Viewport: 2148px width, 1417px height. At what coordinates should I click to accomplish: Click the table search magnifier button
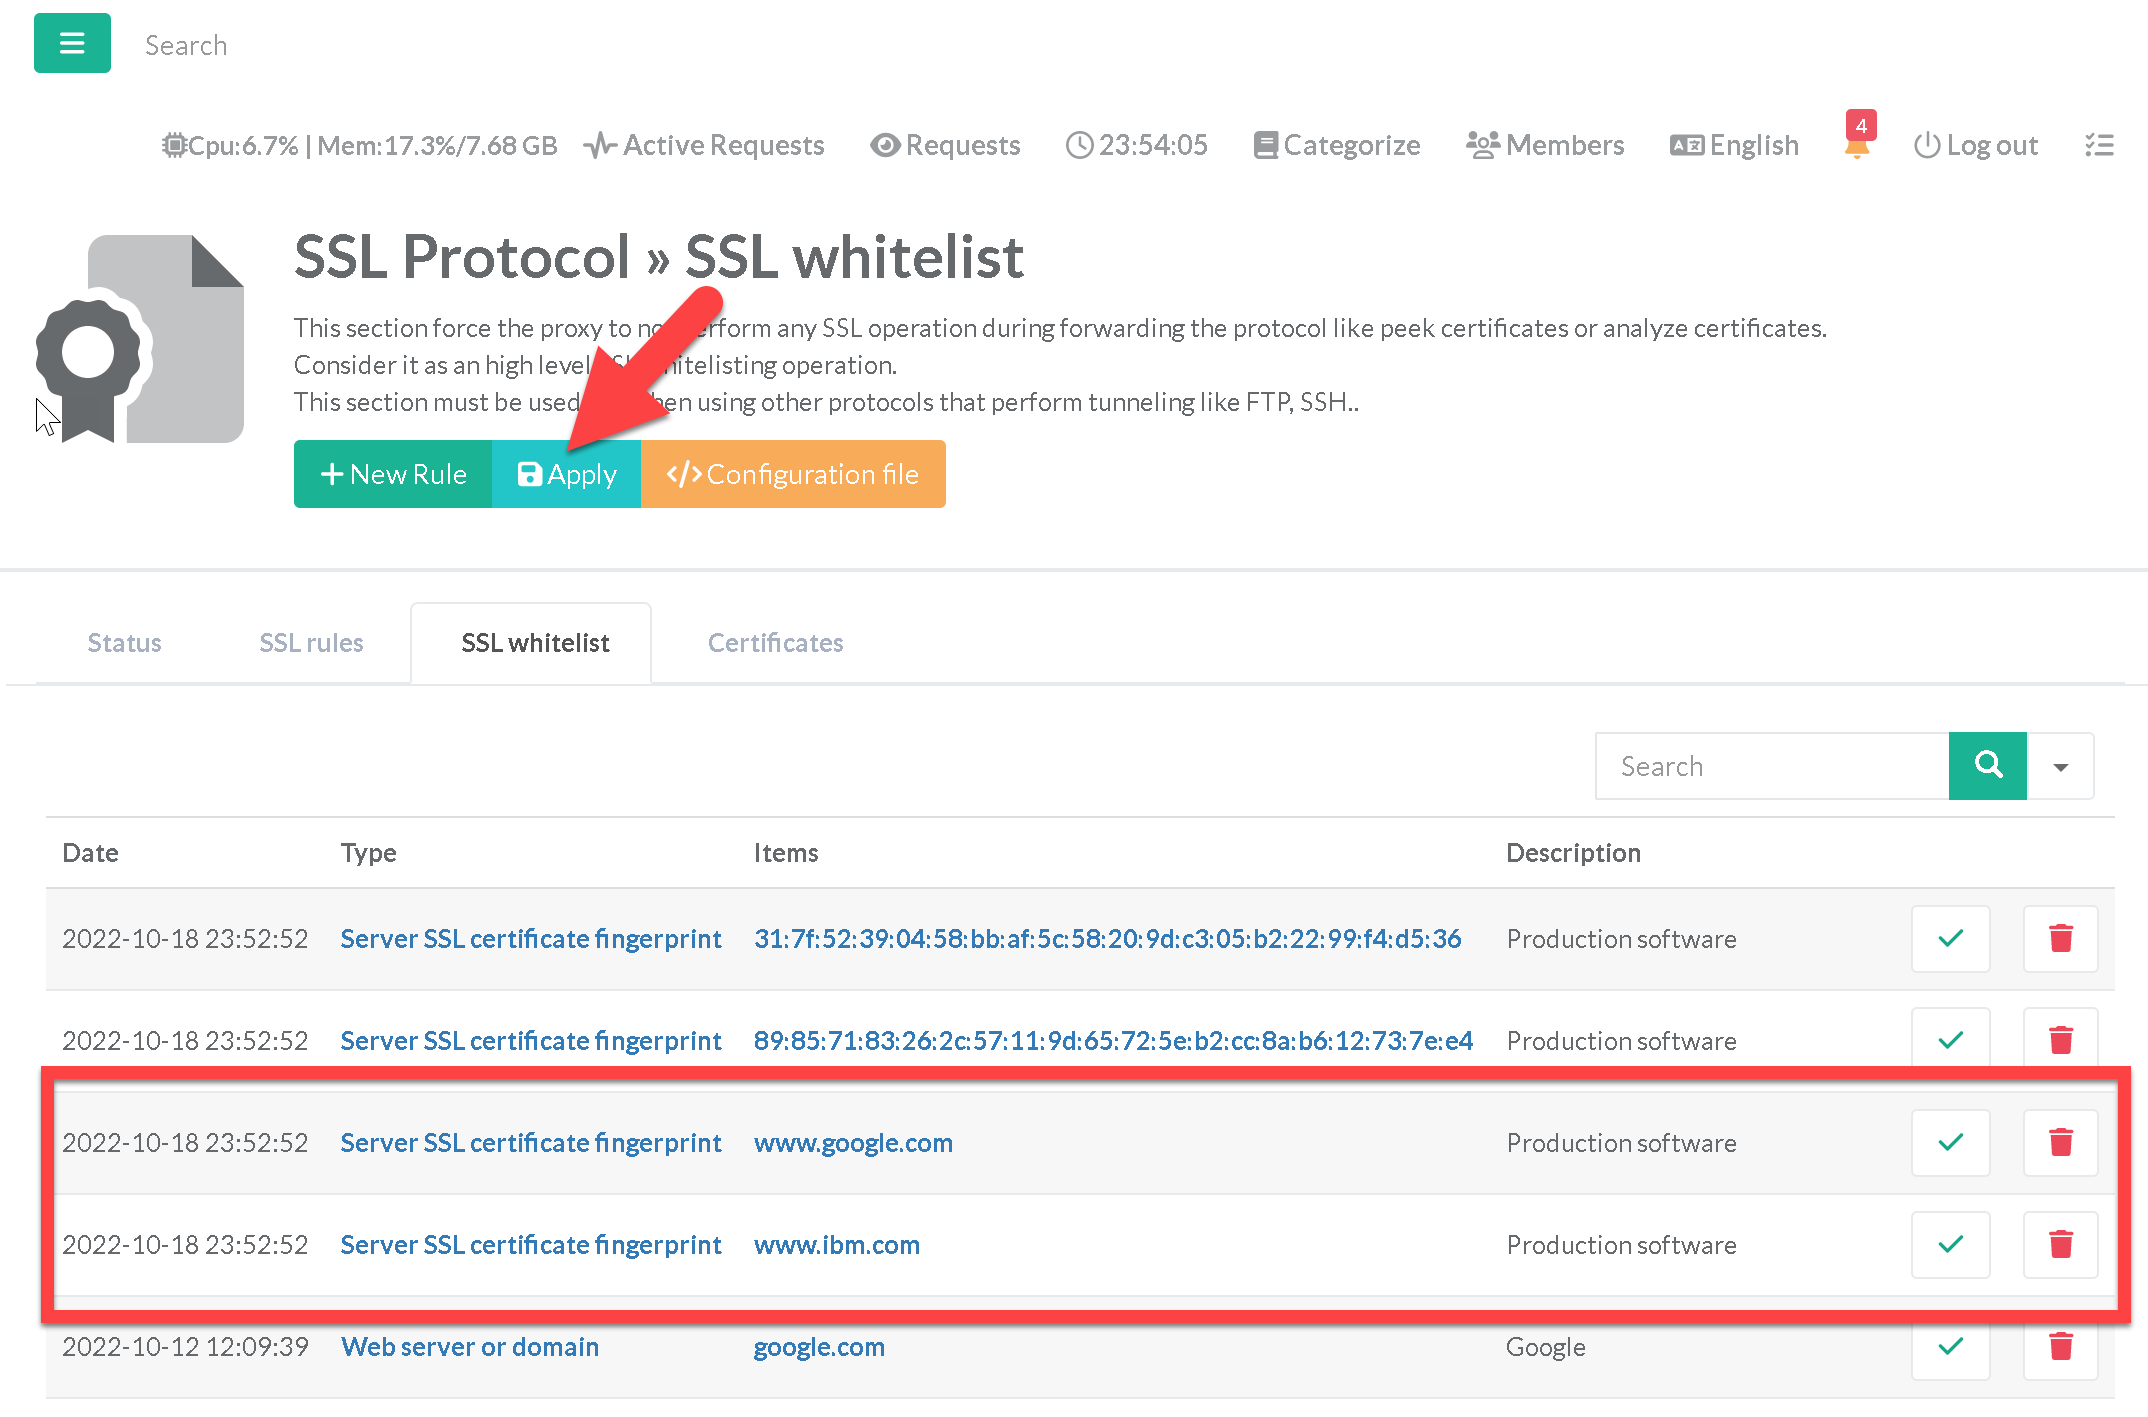1987,766
